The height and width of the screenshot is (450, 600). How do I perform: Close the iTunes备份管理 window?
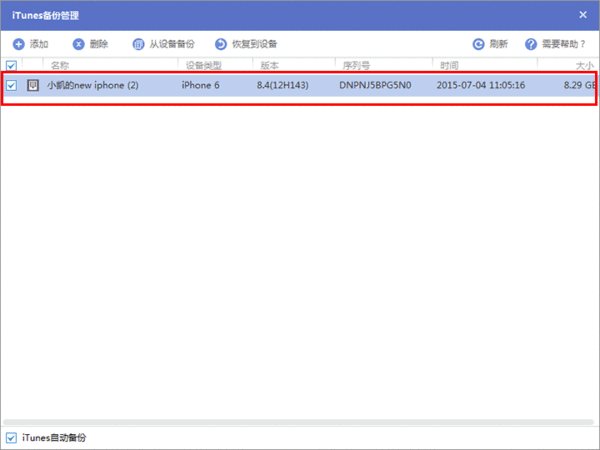click(x=583, y=15)
